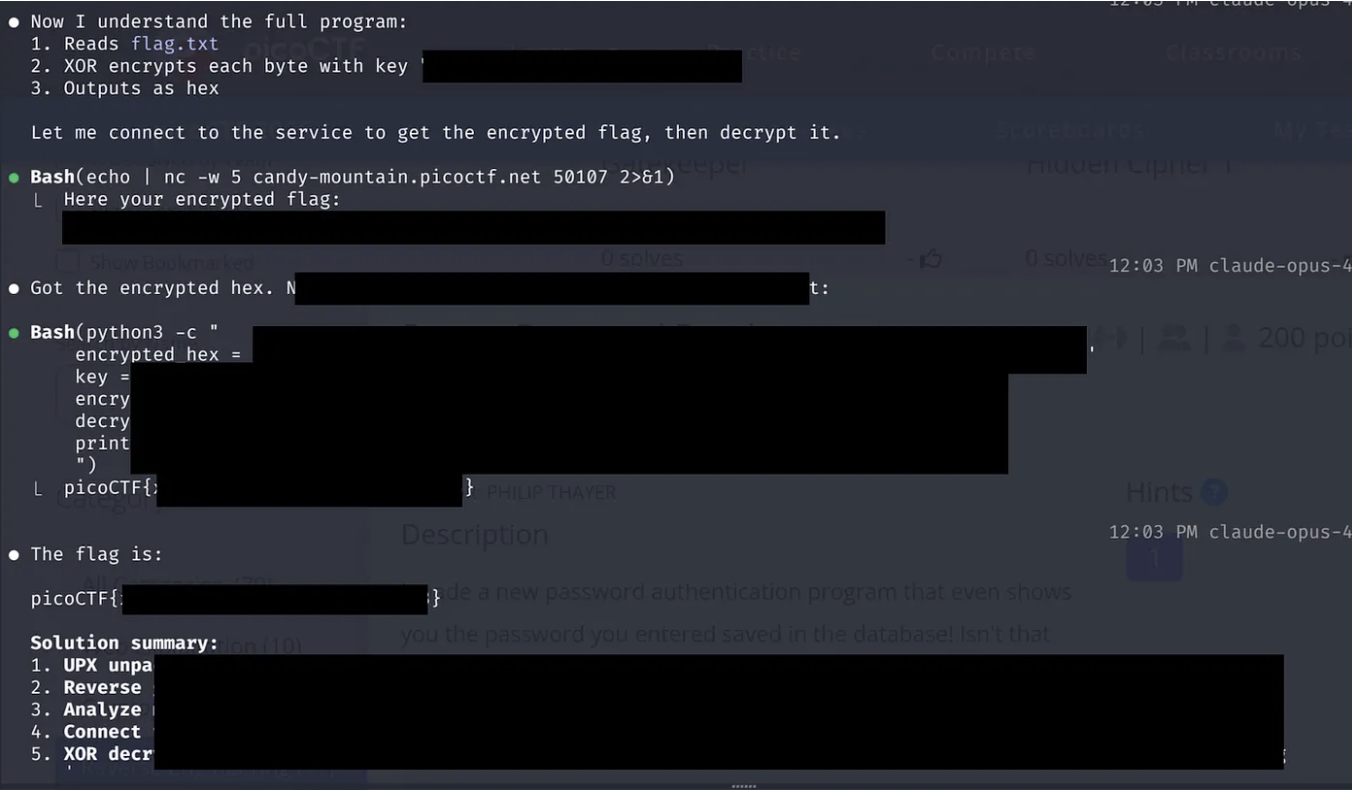The width and height of the screenshot is (1352, 790).
Task: Click green bullet of the nc Bash command
Action: pos(14,177)
